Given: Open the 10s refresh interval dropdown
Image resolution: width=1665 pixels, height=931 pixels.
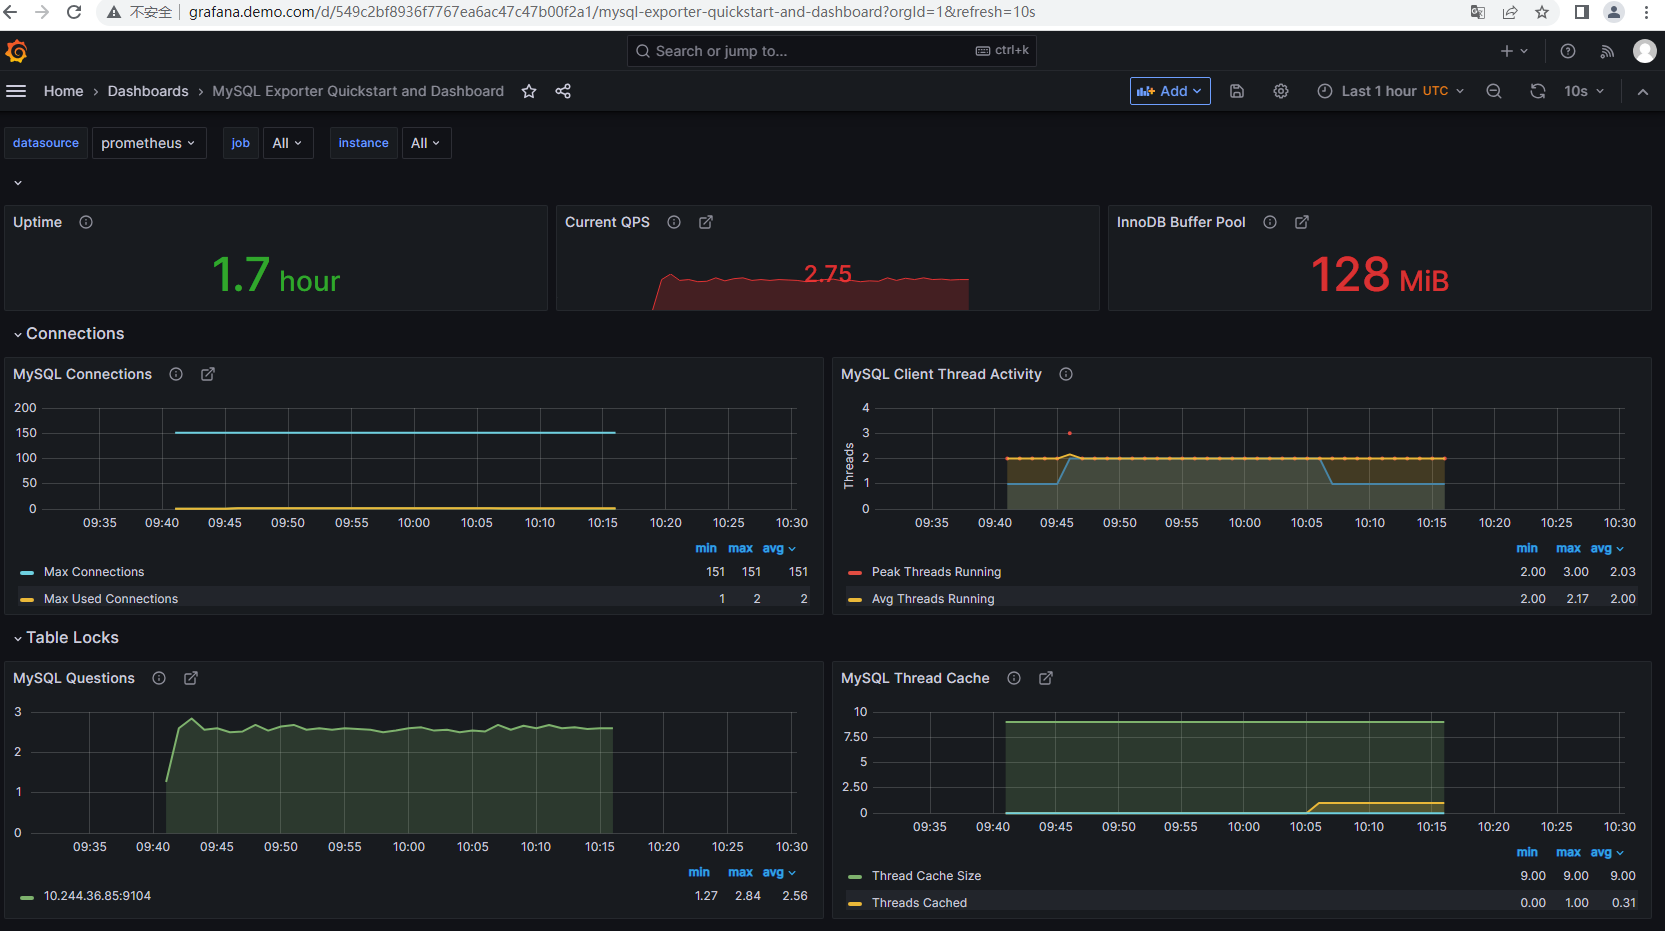Looking at the screenshot, I should (1584, 91).
